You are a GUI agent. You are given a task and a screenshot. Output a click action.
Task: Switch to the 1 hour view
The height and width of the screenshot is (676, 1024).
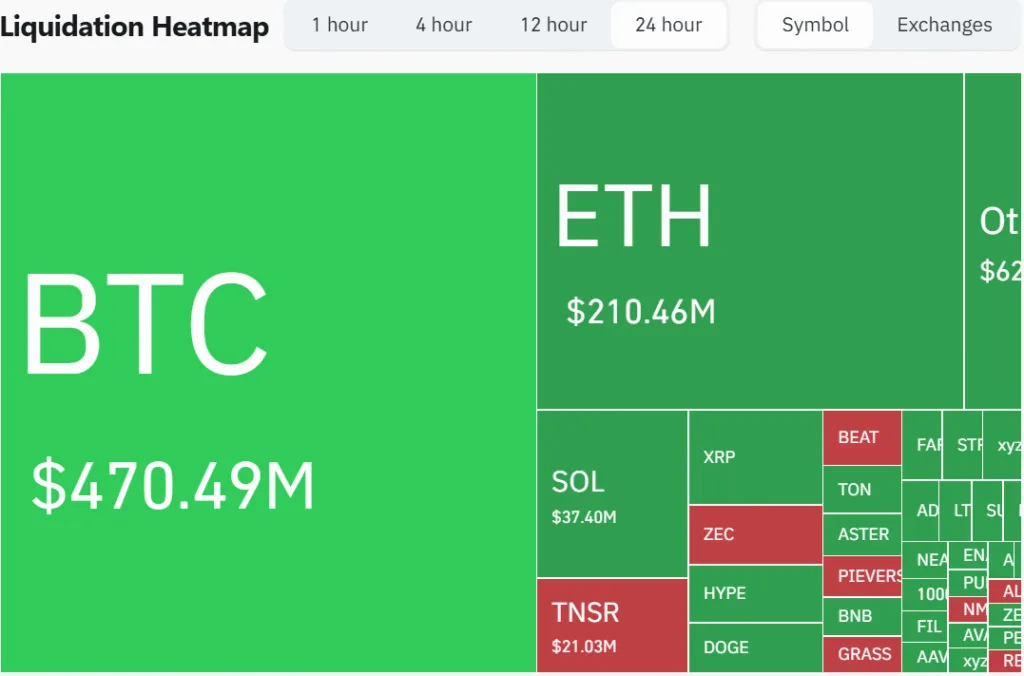[340, 25]
